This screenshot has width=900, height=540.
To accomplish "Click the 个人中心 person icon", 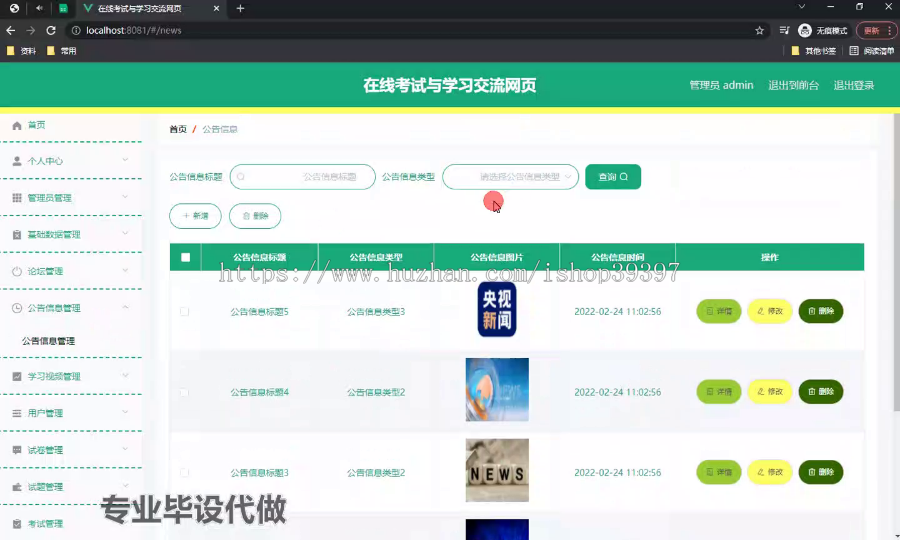I will 17,161.
